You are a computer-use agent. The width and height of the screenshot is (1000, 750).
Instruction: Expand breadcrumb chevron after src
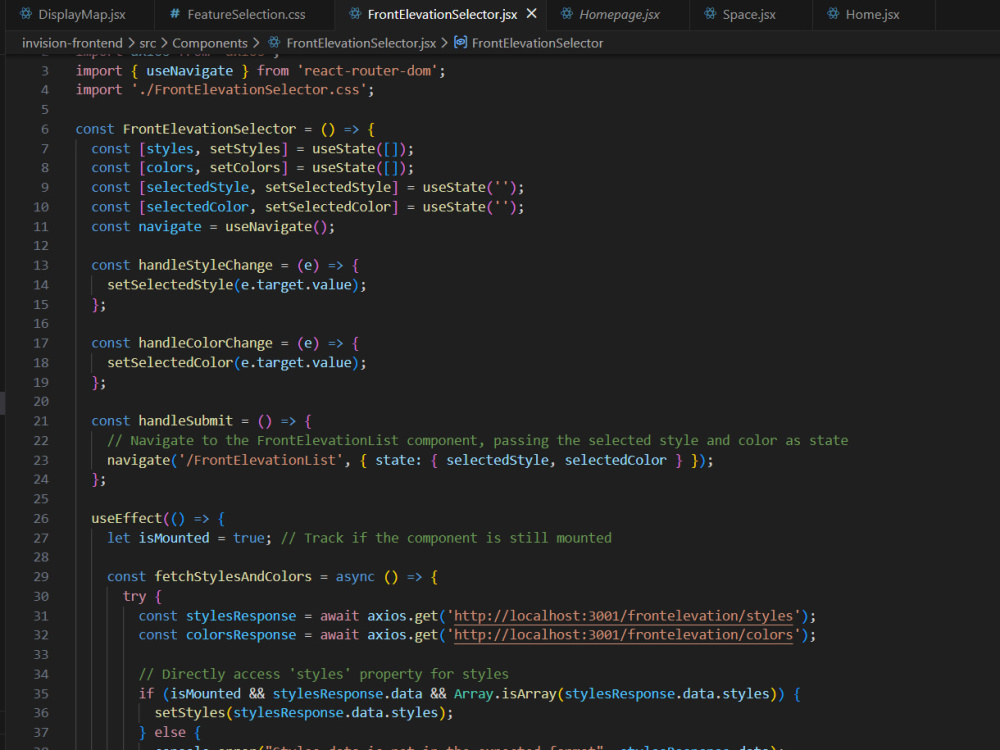click(164, 43)
